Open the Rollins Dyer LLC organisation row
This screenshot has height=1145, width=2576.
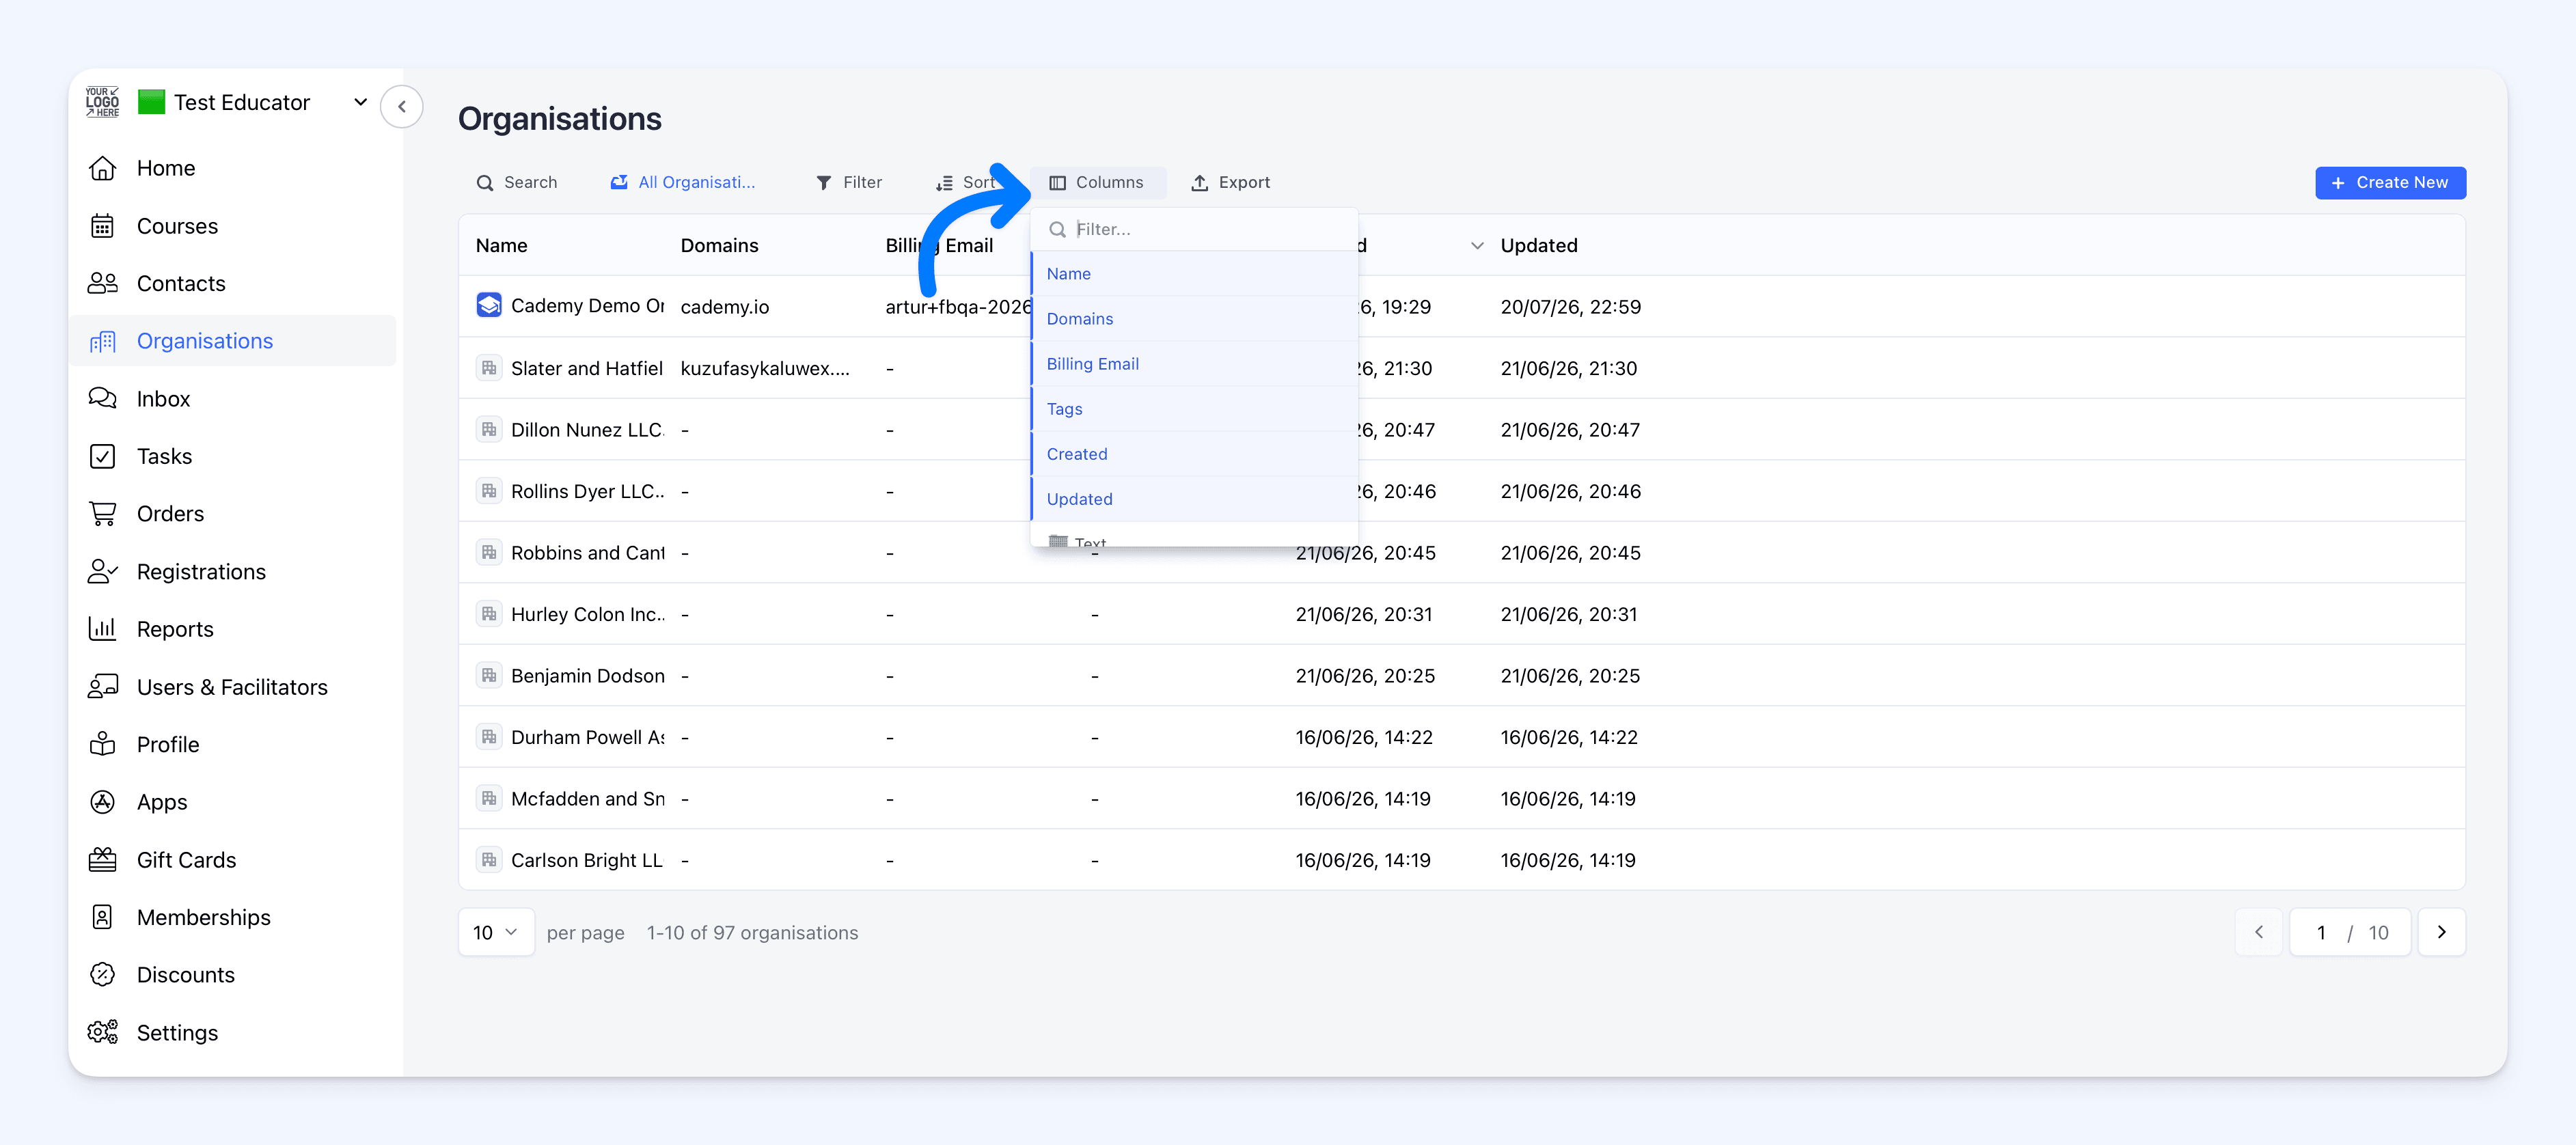1461,491
